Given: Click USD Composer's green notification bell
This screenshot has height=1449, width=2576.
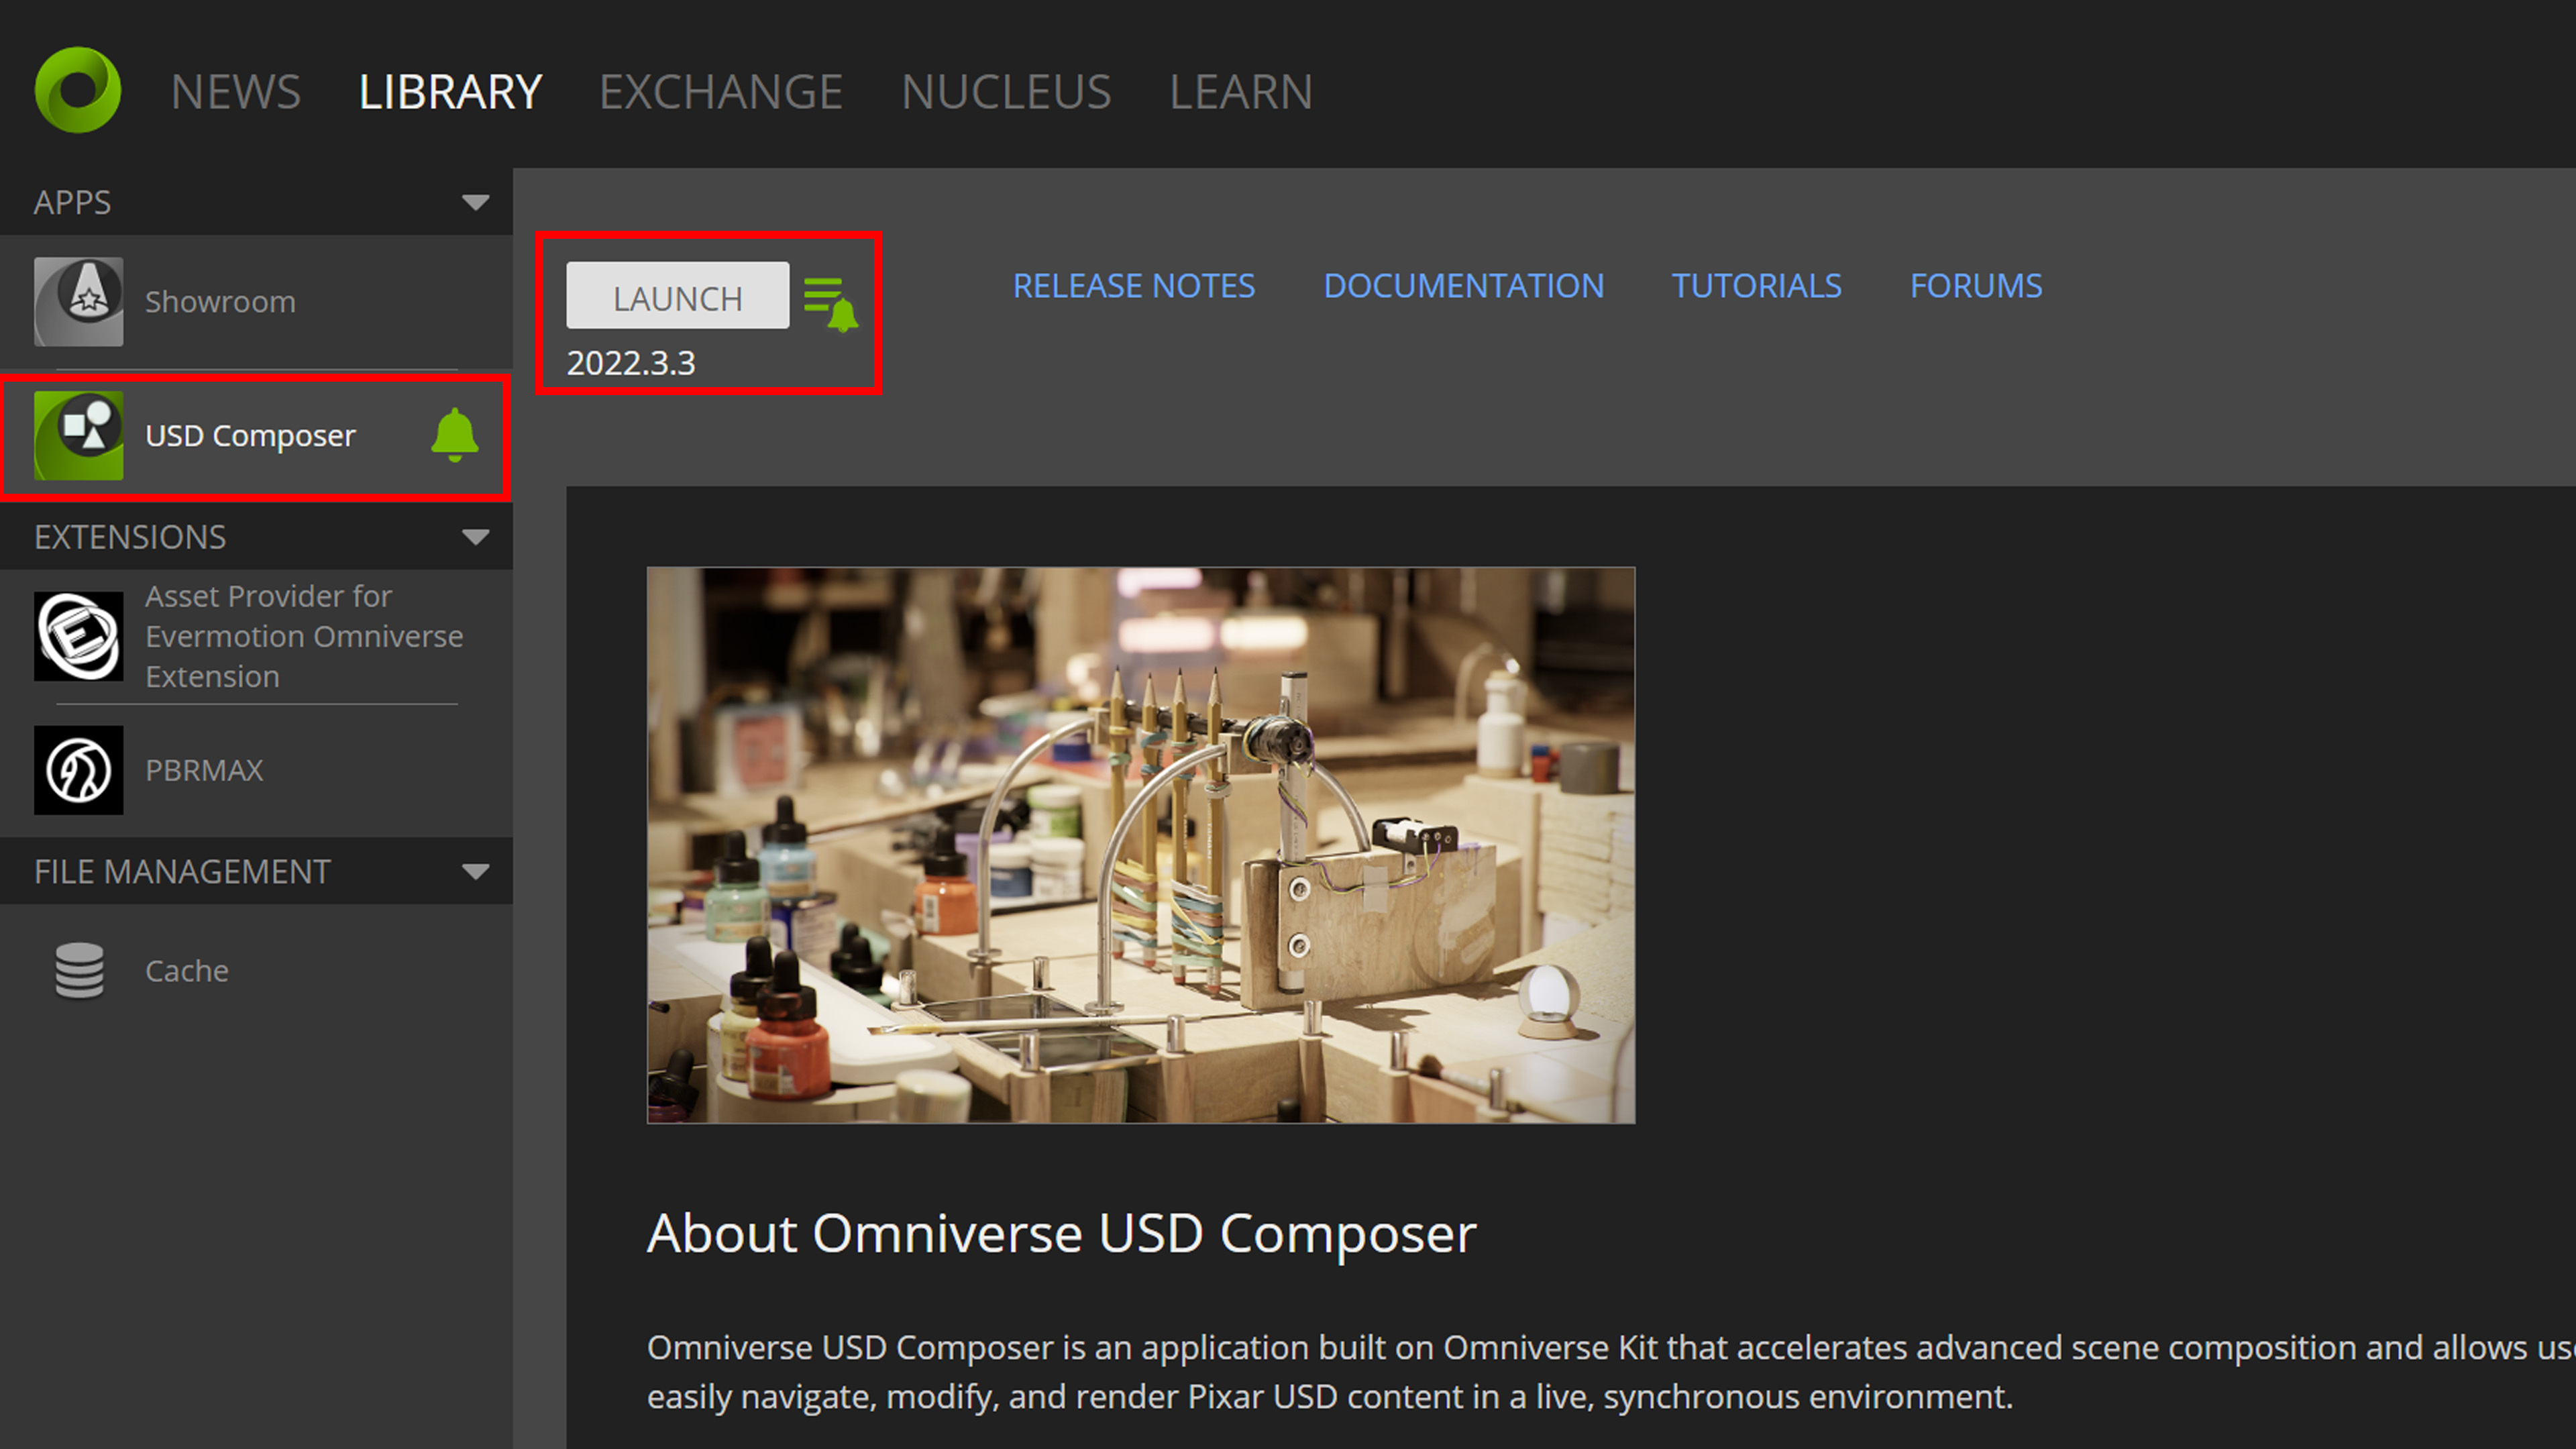Looking at the screenshot, I should (x=454, y=435).
